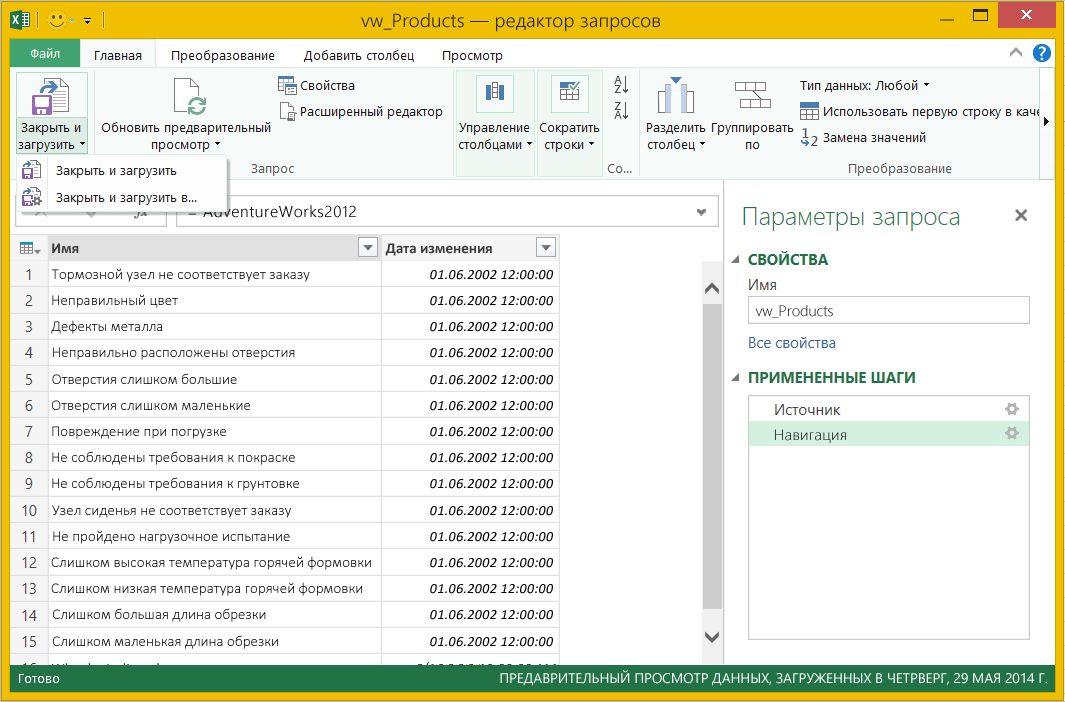Click the Split Column (Разделить столбец) icon
Viewport: 1065px width, 702px height.
(676, 97)
